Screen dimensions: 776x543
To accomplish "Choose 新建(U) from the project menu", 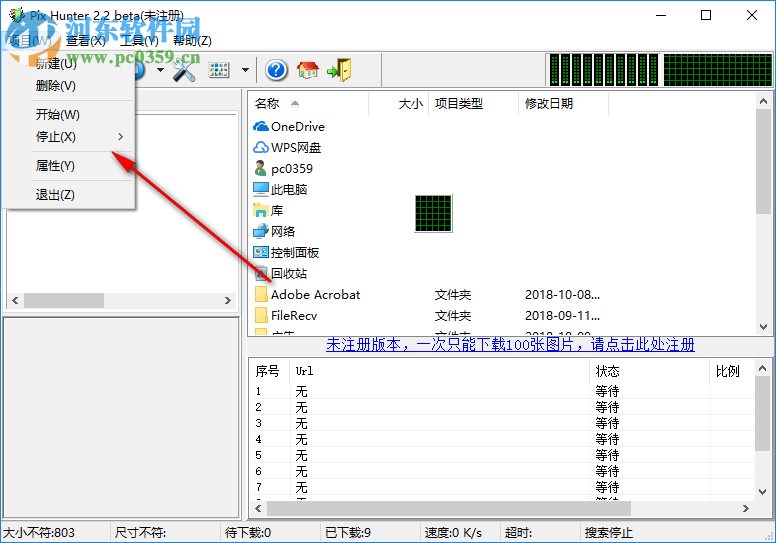I will [56, 63].
